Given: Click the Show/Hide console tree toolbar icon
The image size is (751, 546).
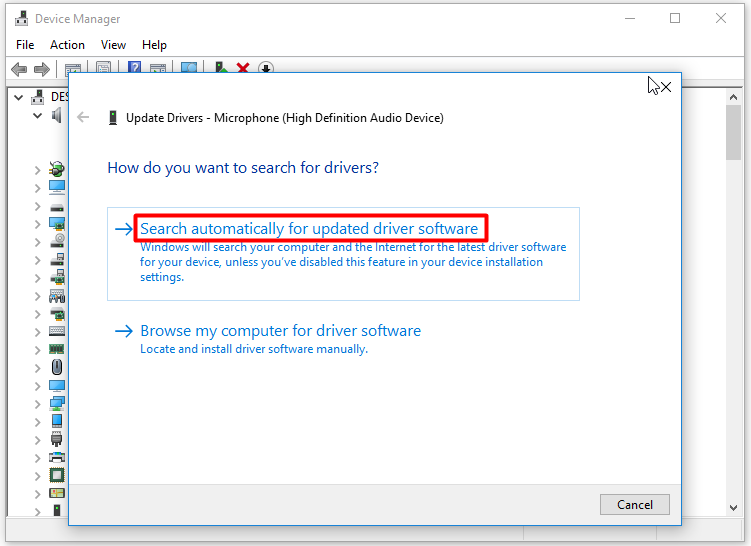Looking at the screenshot, I should (73, 68).
